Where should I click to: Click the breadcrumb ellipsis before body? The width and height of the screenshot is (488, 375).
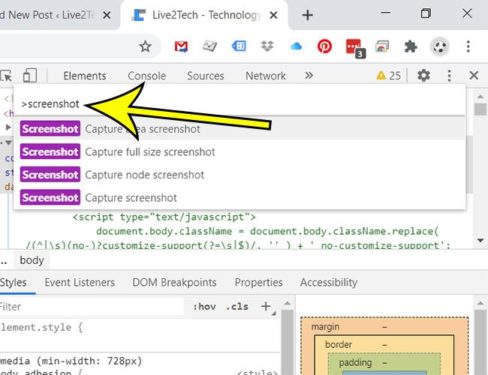coord(4,261)
